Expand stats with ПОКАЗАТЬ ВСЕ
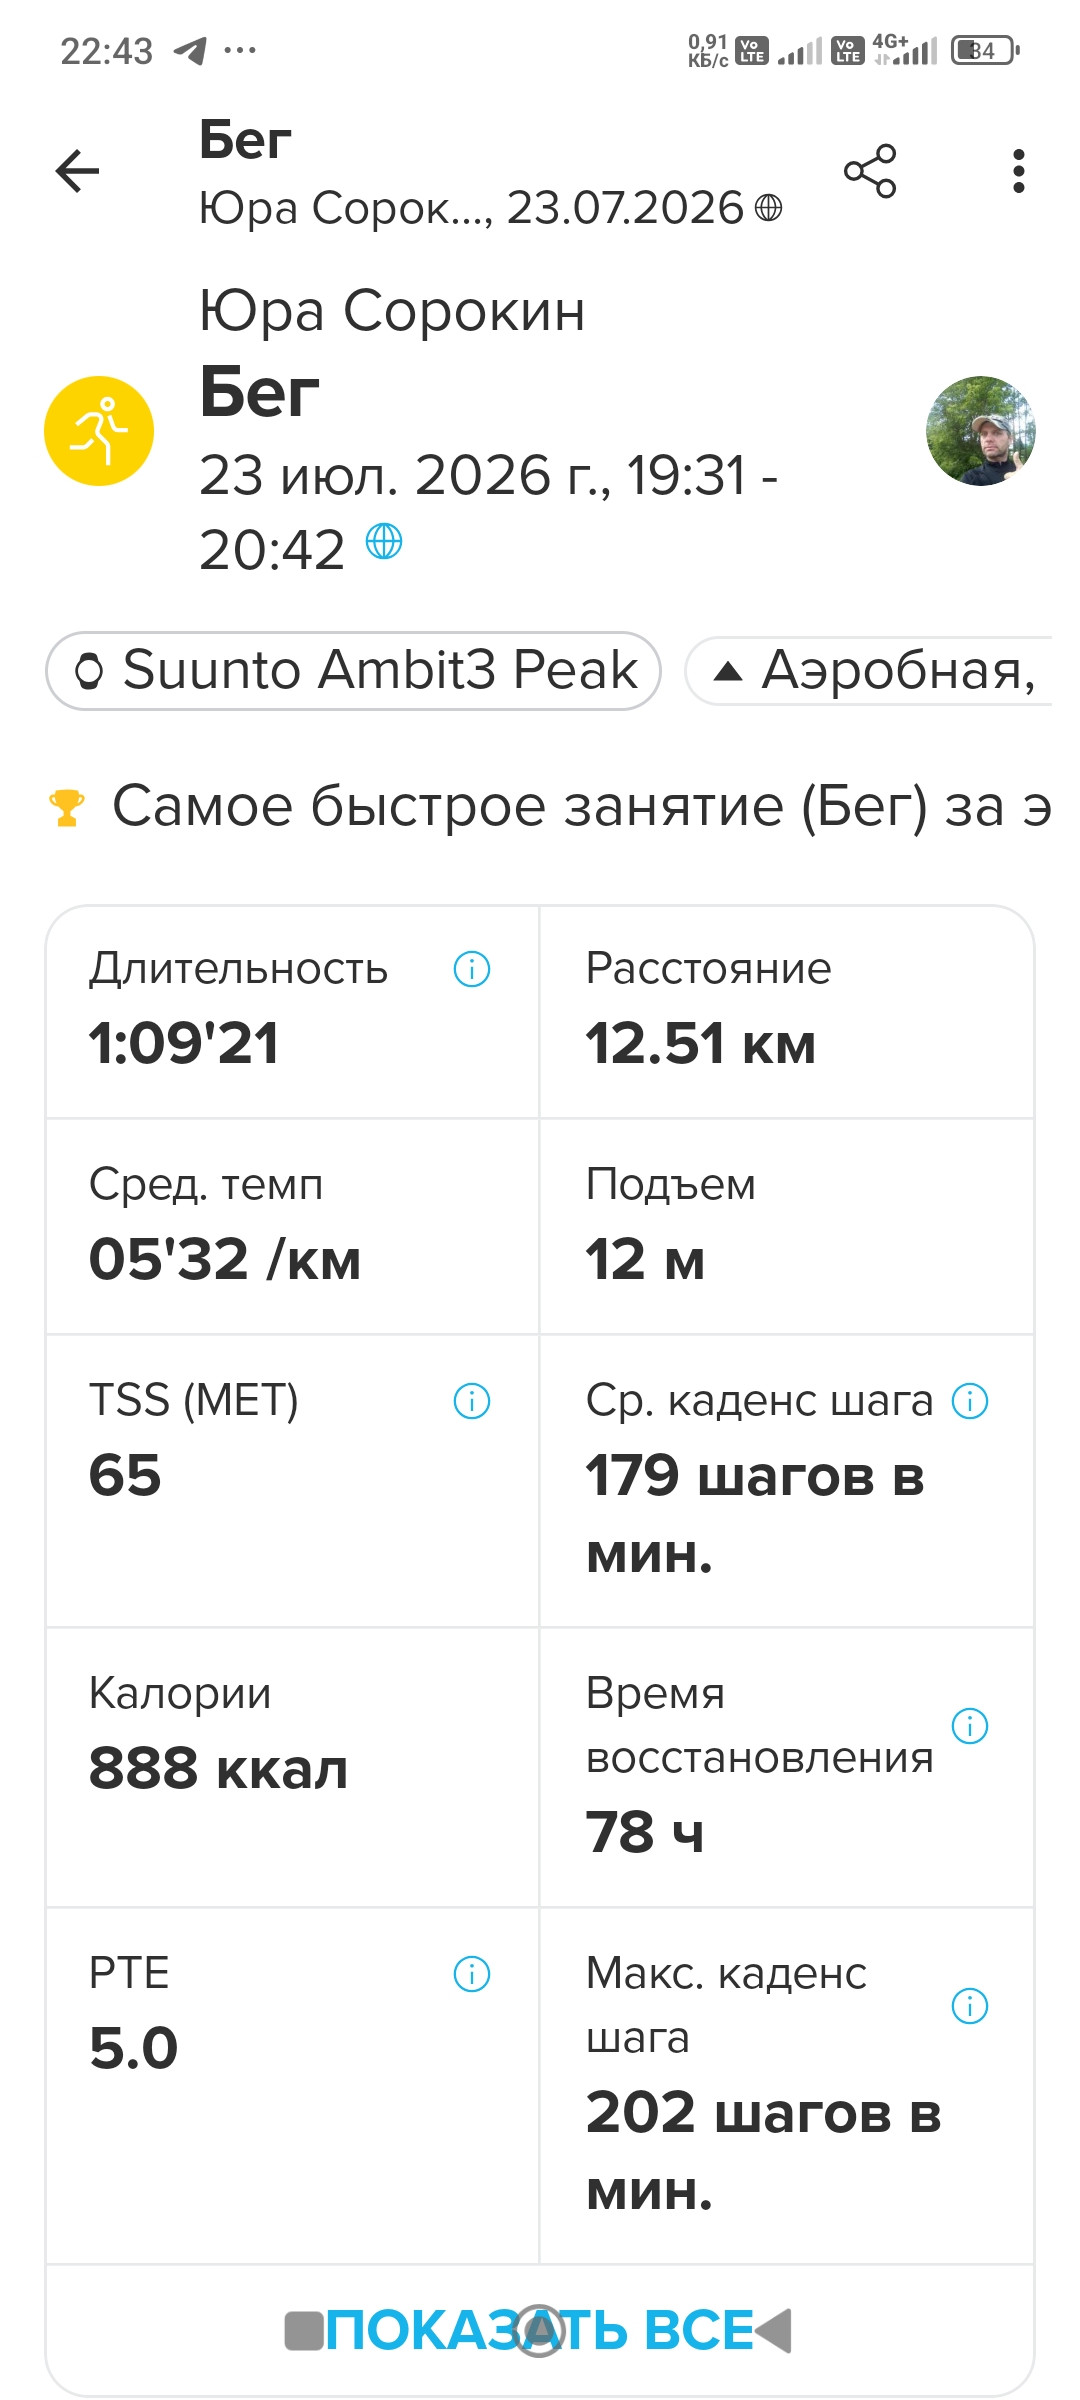1080x2400 pixels. (x=540, y=2329)
